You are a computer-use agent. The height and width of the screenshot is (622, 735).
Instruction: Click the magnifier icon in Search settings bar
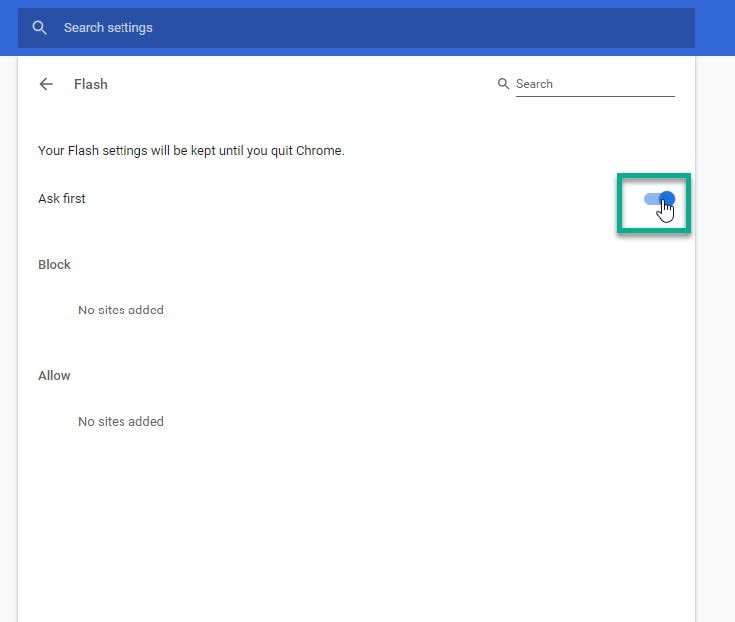click(x=39, y=28)
